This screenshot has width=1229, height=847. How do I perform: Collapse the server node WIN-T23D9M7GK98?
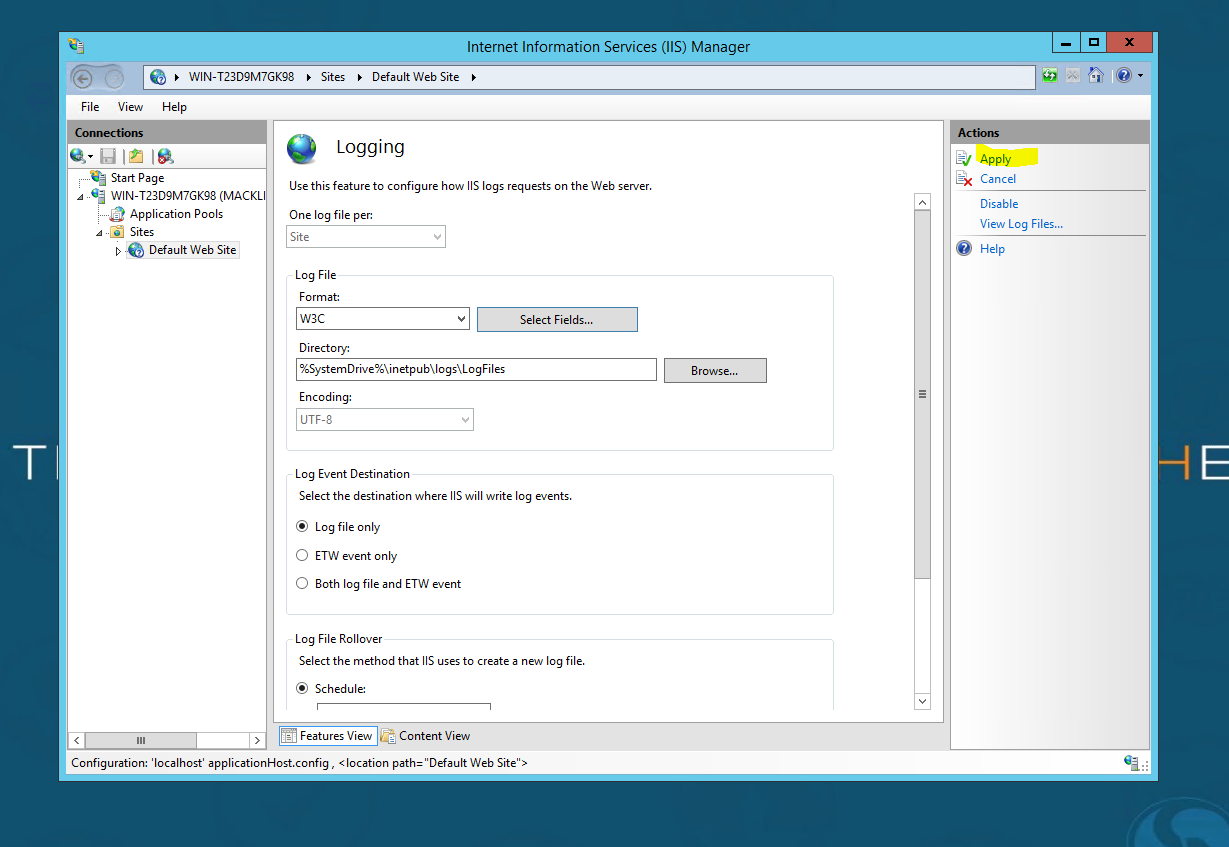(81, 197)
